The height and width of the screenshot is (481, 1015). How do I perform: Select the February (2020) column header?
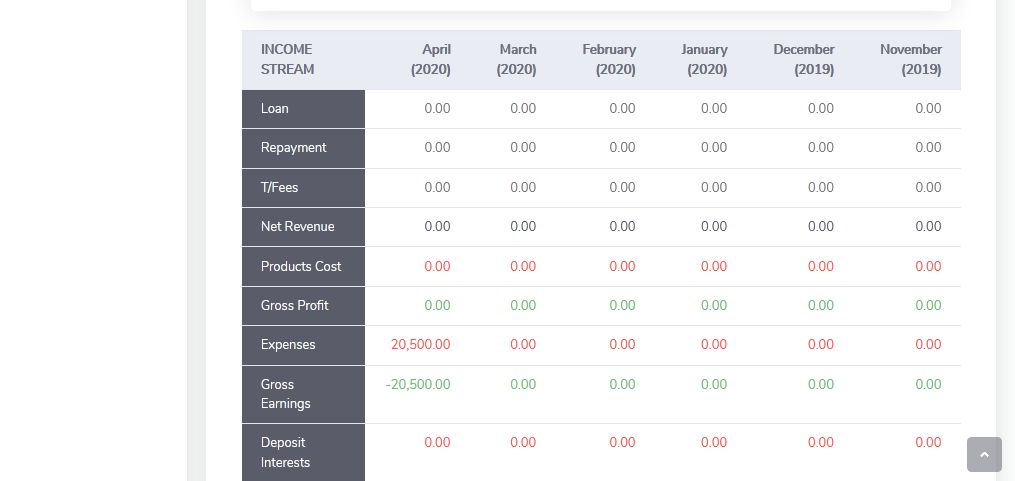point(609,60)
